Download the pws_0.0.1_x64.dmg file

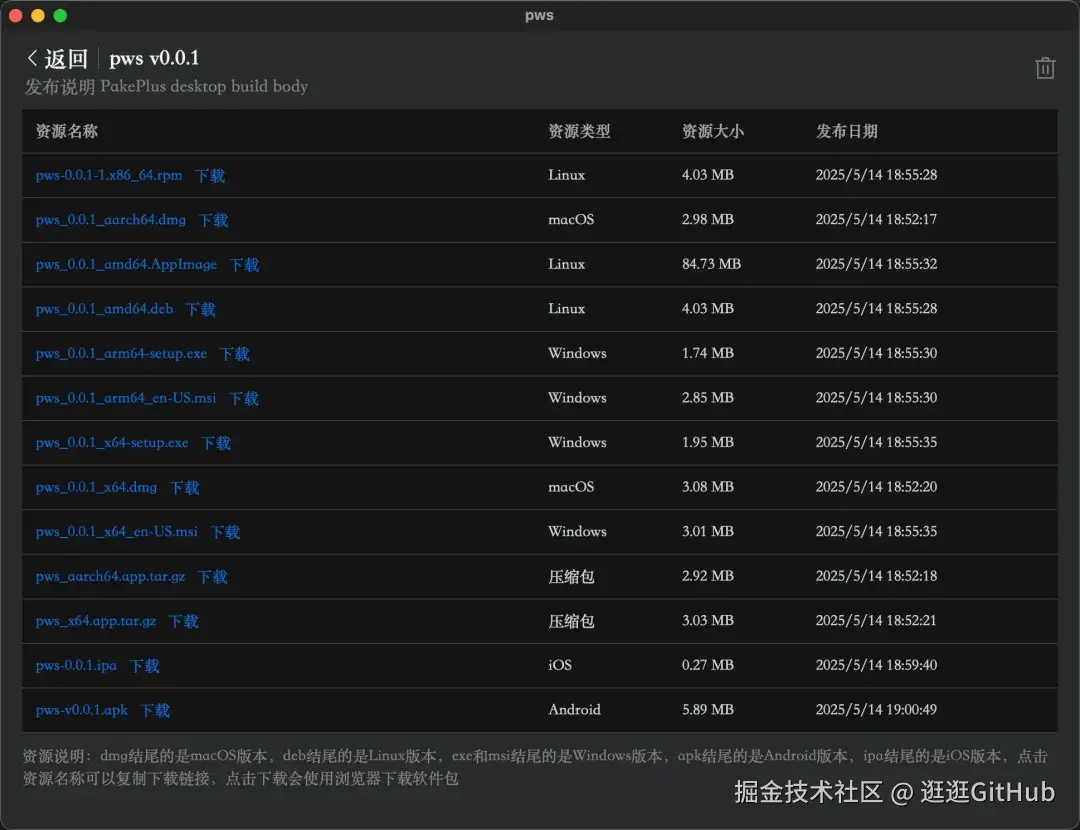[183, 487]
